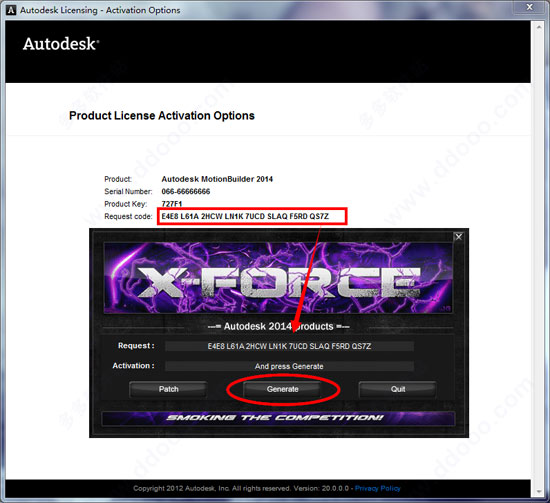This screenshot has width=550, height=503.
Task: Click the product key 727F1
Action: coord(172,204)
